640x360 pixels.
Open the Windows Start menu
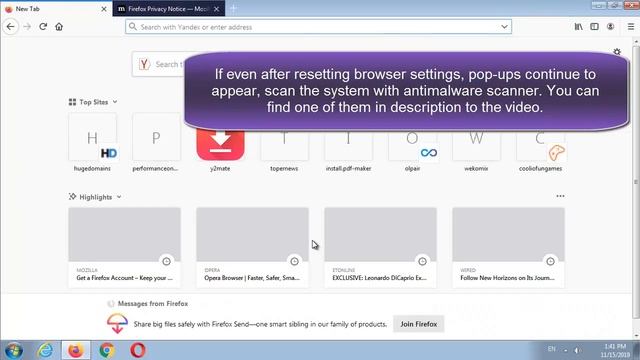click(14, 350)
